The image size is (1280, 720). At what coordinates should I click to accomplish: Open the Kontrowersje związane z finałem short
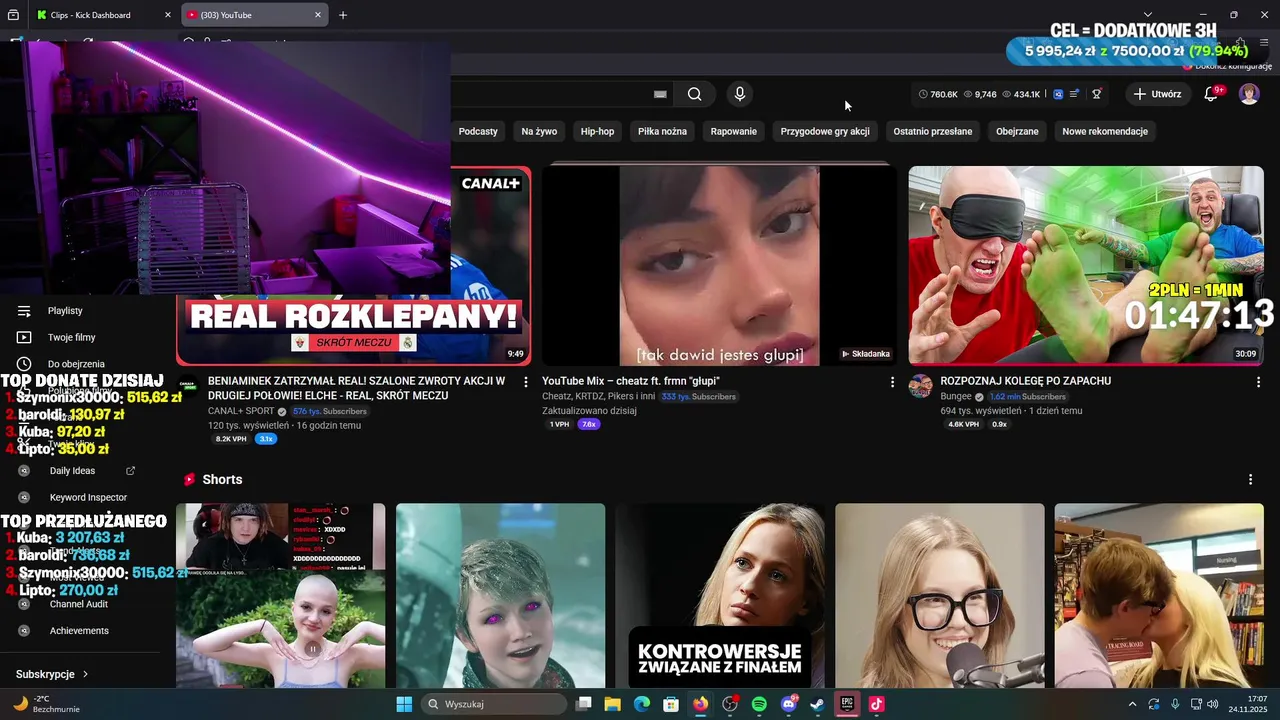click(720, 595)
